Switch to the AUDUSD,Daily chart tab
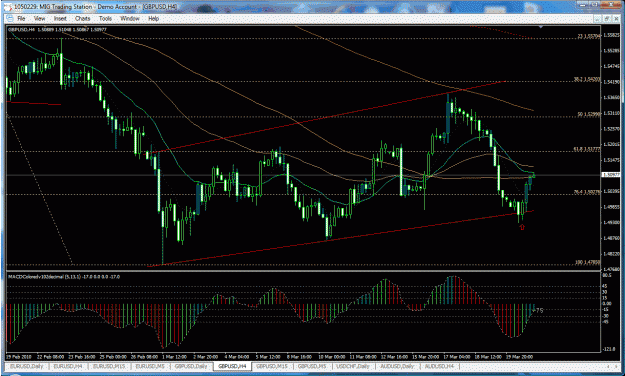Viewport: 625px width, 376px height. (397, 366)
